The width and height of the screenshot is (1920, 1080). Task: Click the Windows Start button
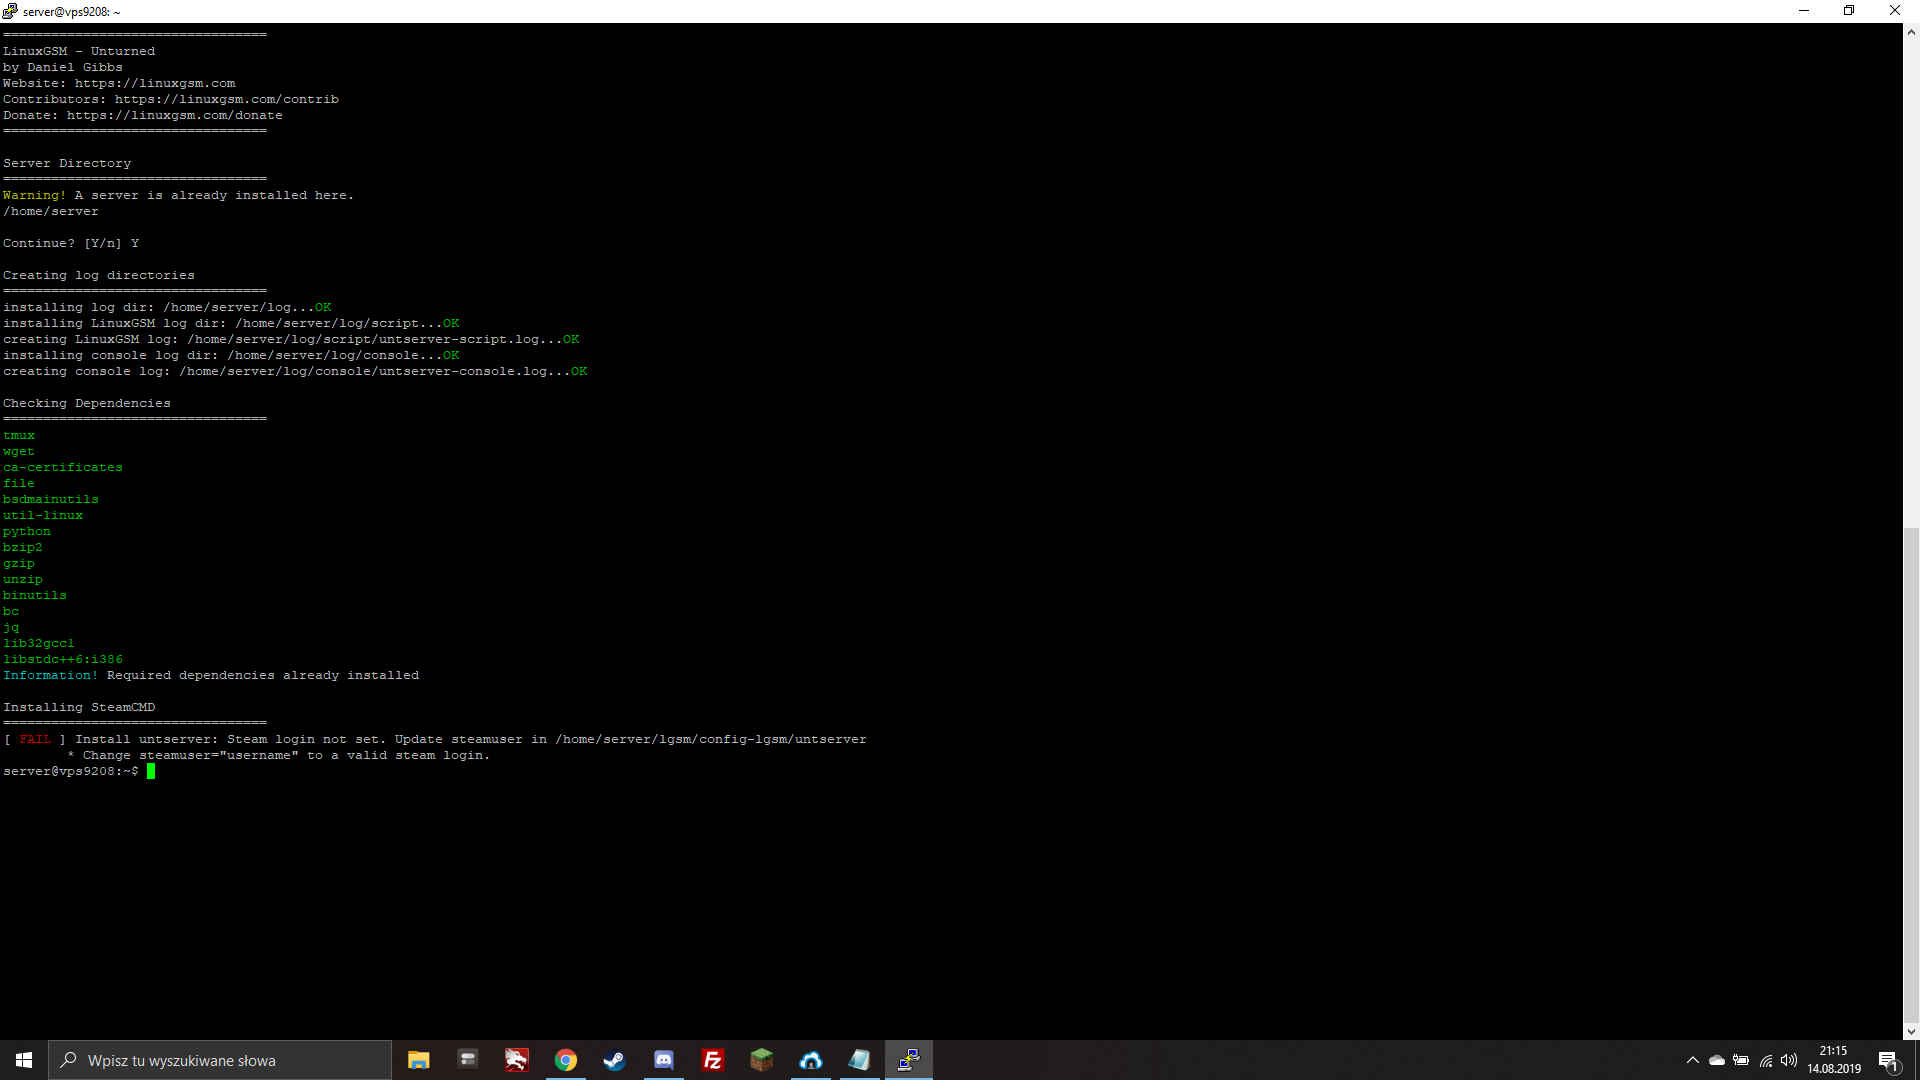coord(24,1060)
